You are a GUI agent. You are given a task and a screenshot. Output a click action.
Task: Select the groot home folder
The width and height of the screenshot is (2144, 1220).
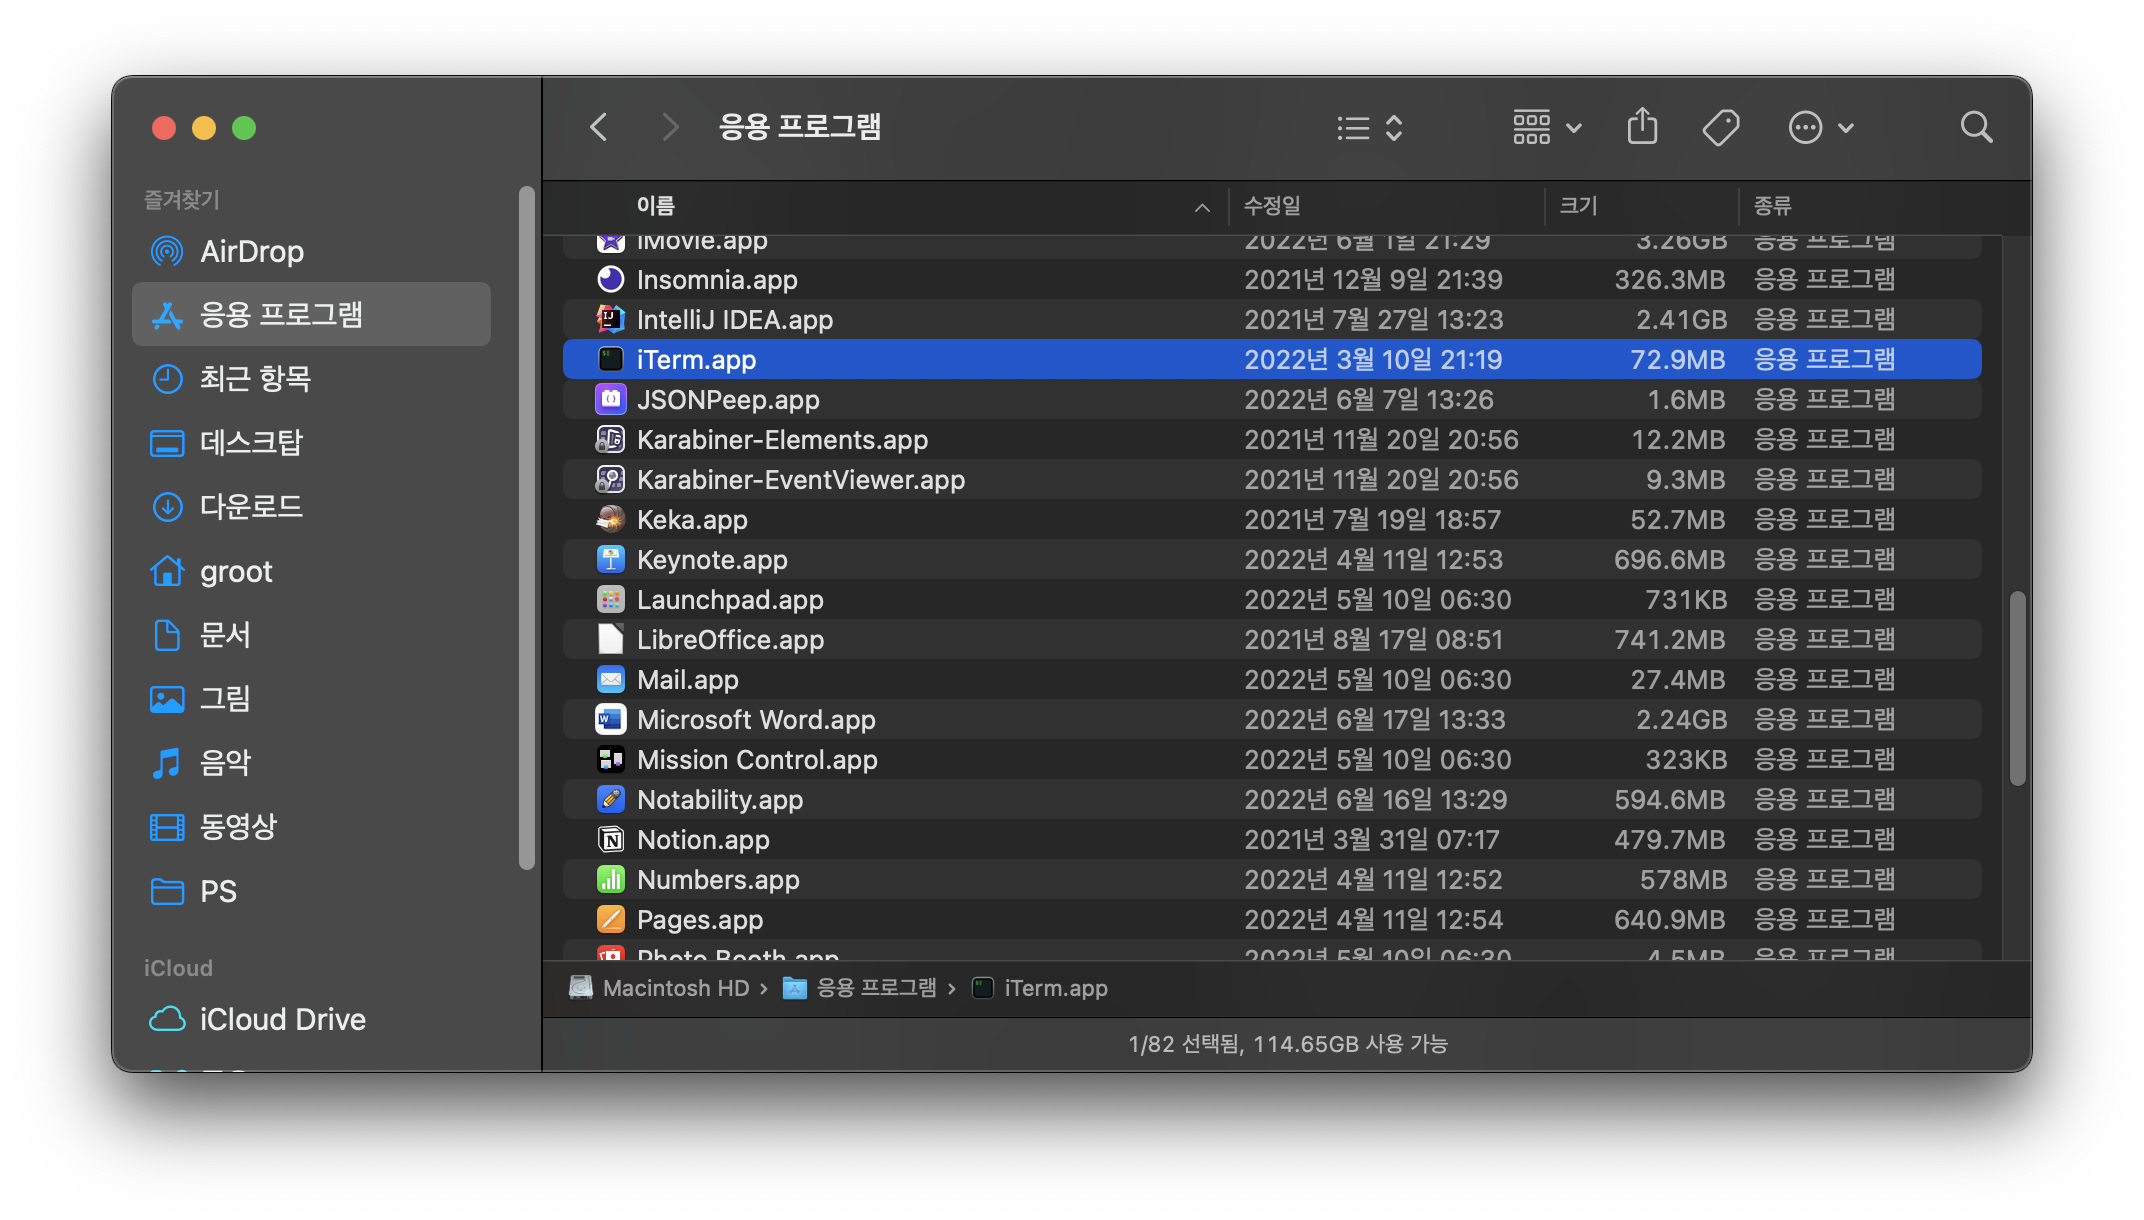236,571
